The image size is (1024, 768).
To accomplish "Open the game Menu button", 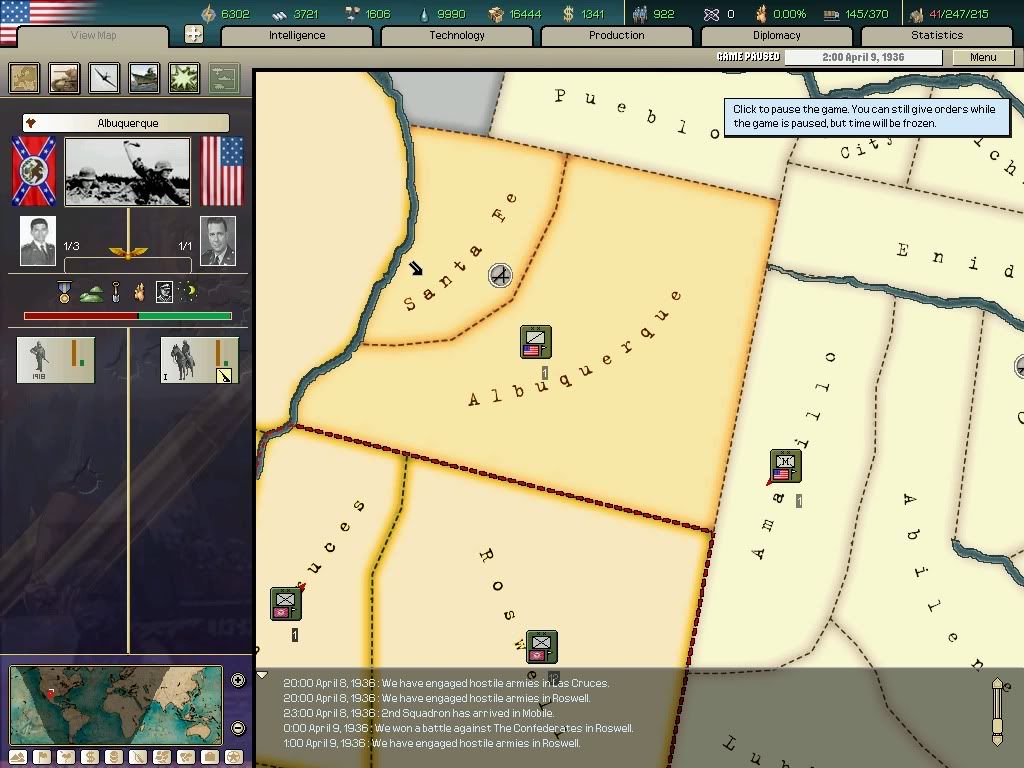I will pyautogui.click(x=983, y=57).
